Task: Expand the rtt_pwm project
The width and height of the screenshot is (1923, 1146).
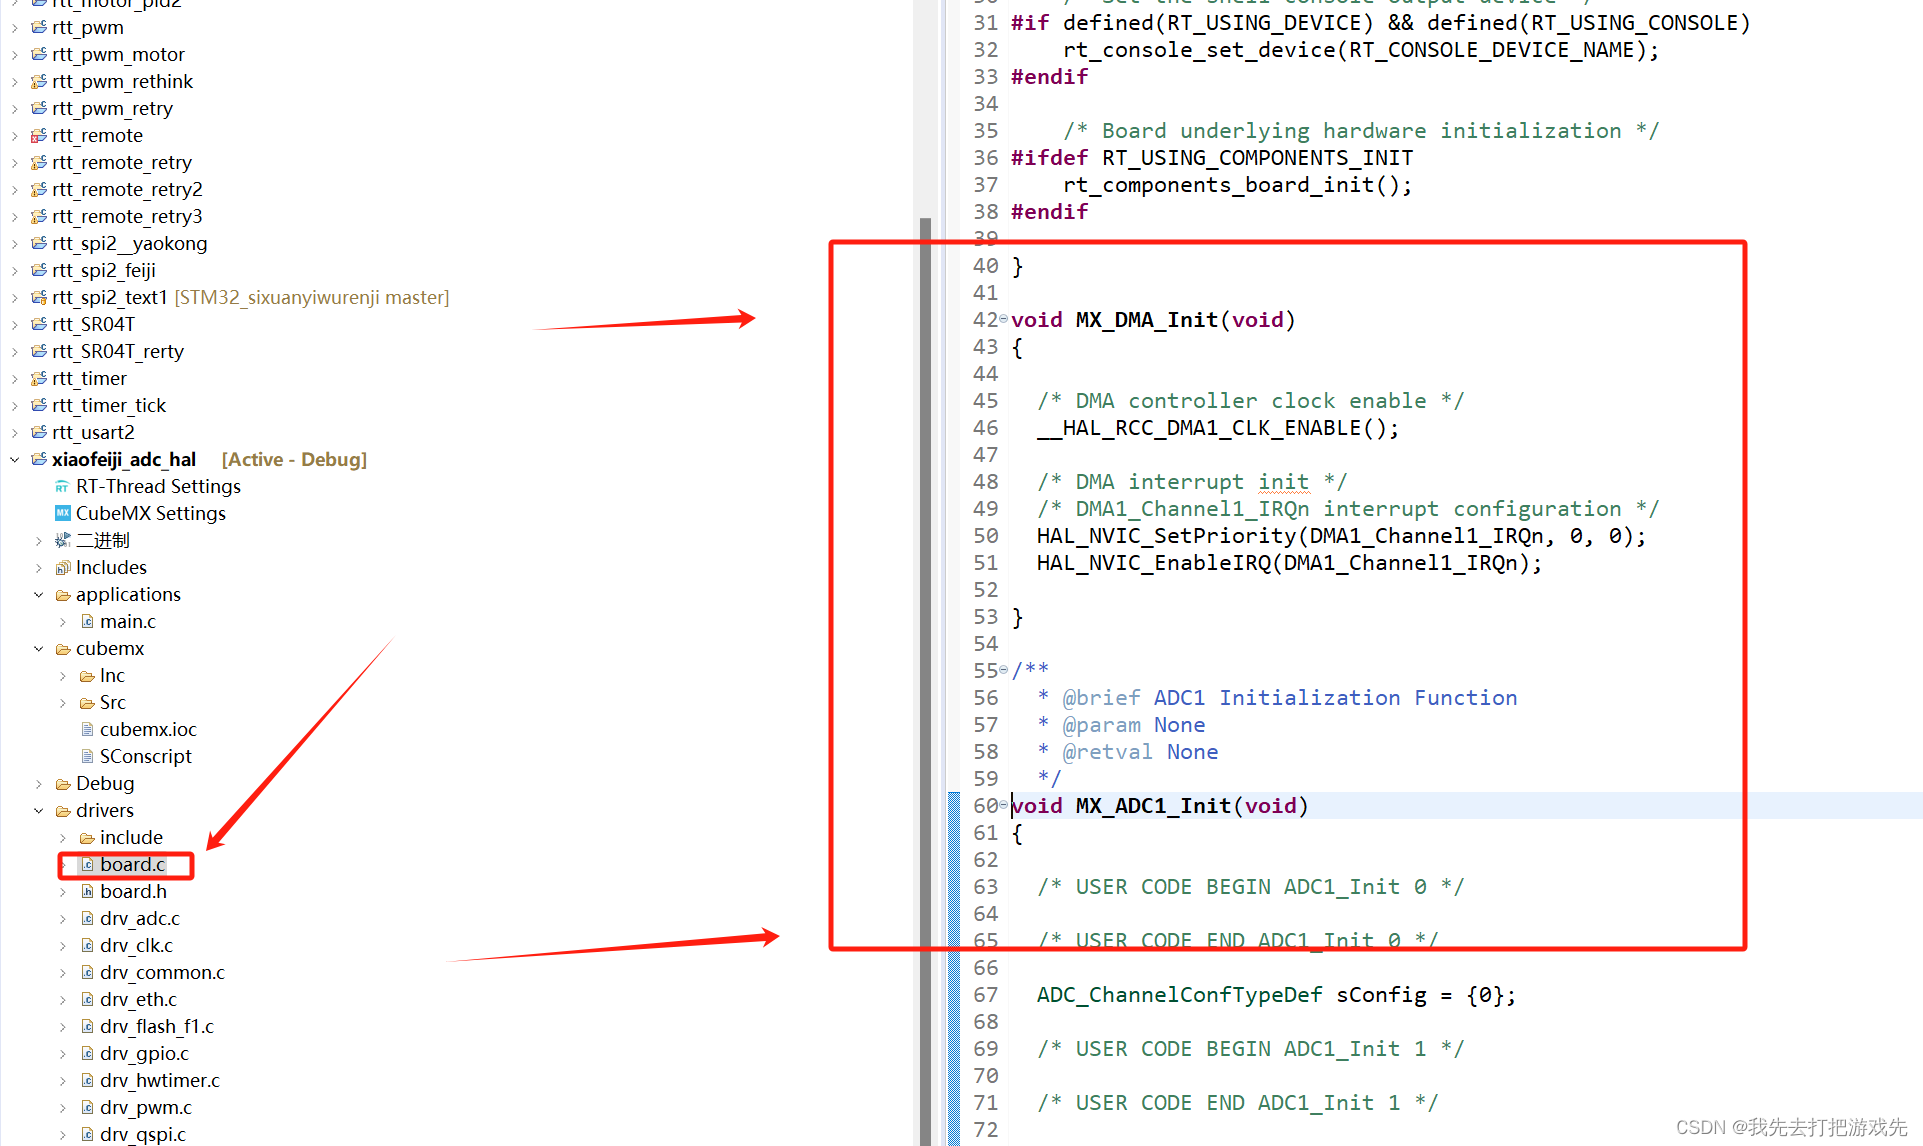Action: point(14,27)
